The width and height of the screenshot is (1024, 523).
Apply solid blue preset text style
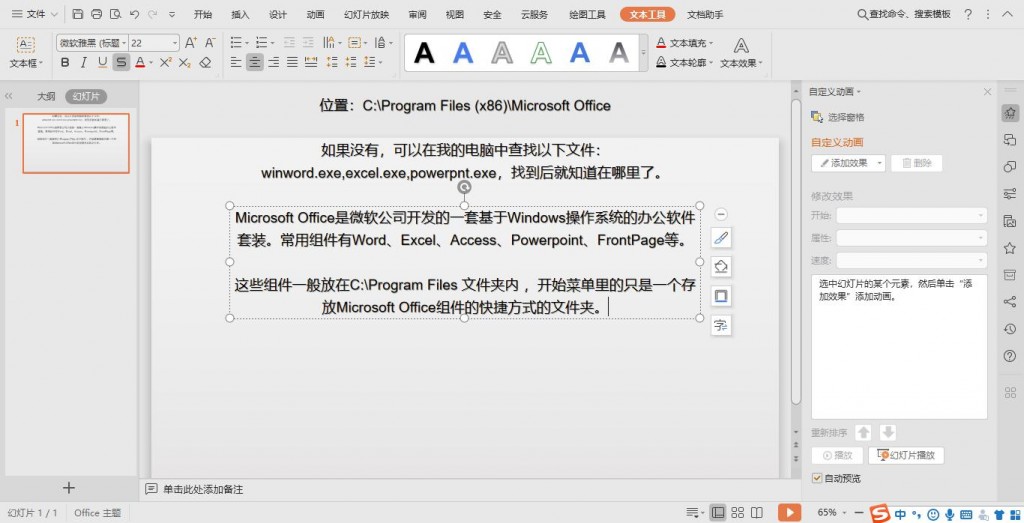coord(463,52)
